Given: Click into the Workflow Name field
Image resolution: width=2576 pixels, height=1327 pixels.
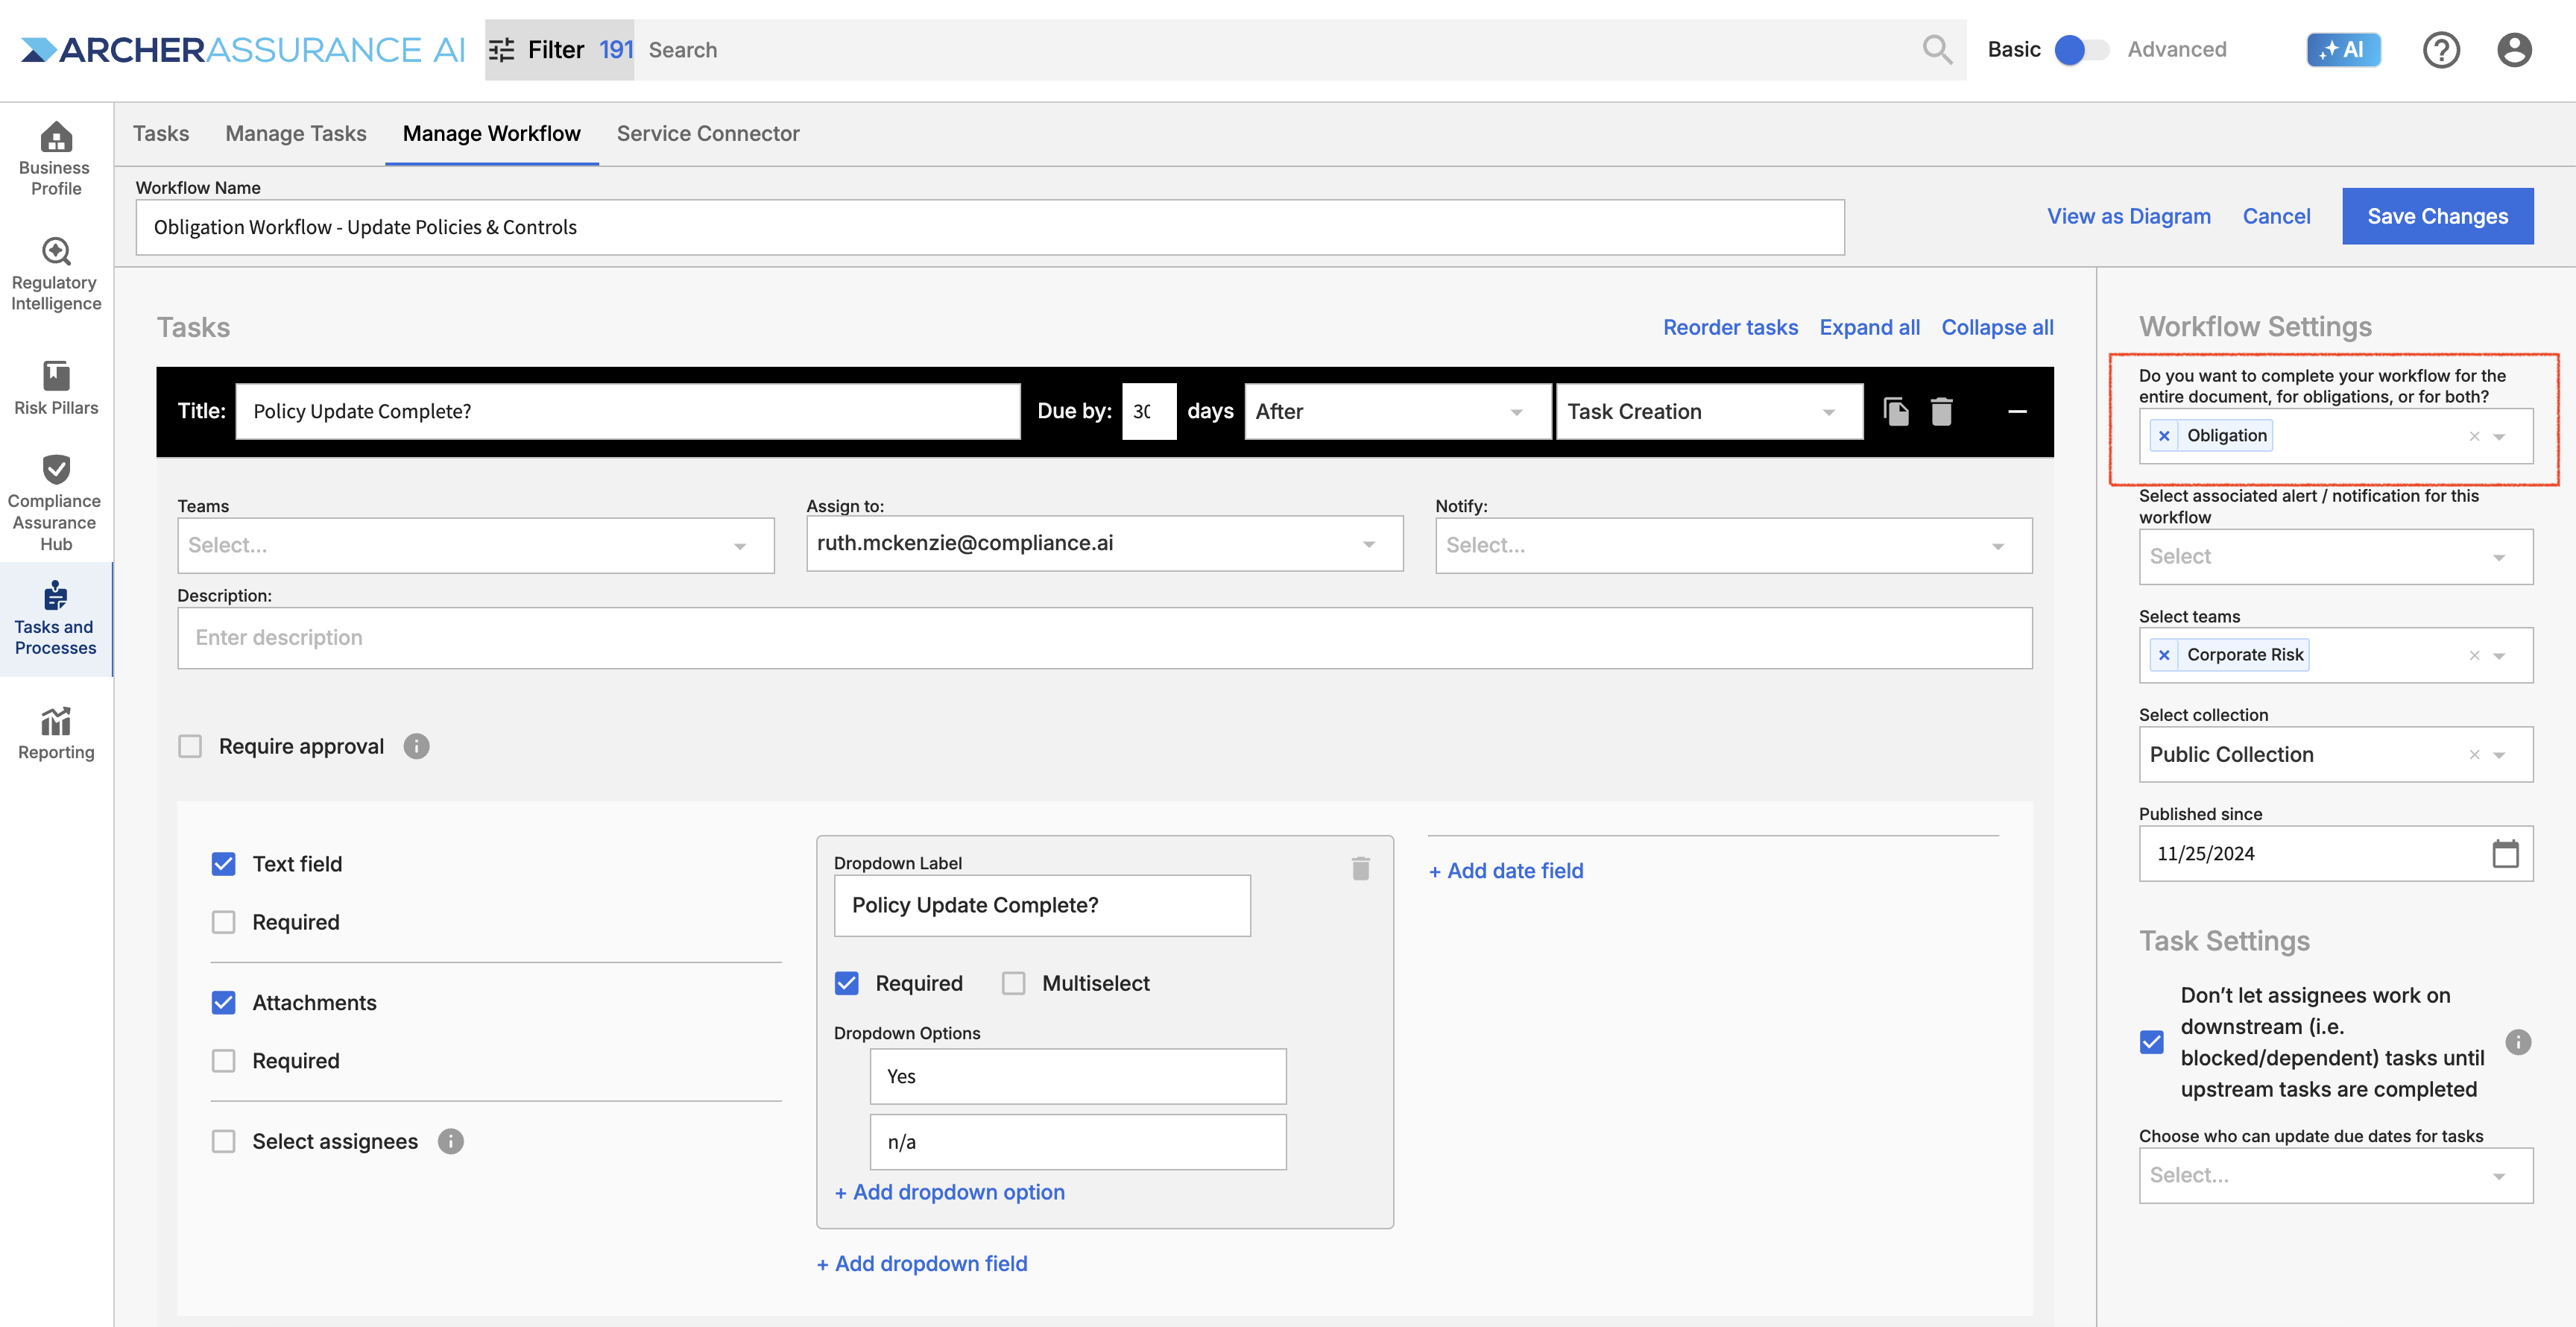Looking at the screenshot, I should pyautogui.click(x=990, y=227).
